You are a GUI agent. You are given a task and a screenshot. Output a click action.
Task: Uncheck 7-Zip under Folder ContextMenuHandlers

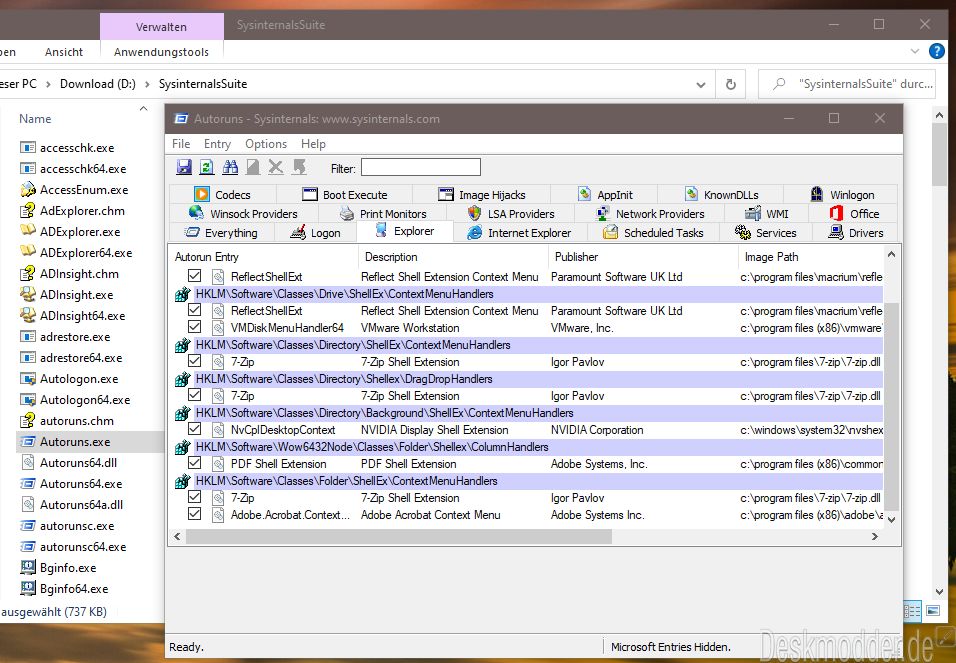point(194,497)
